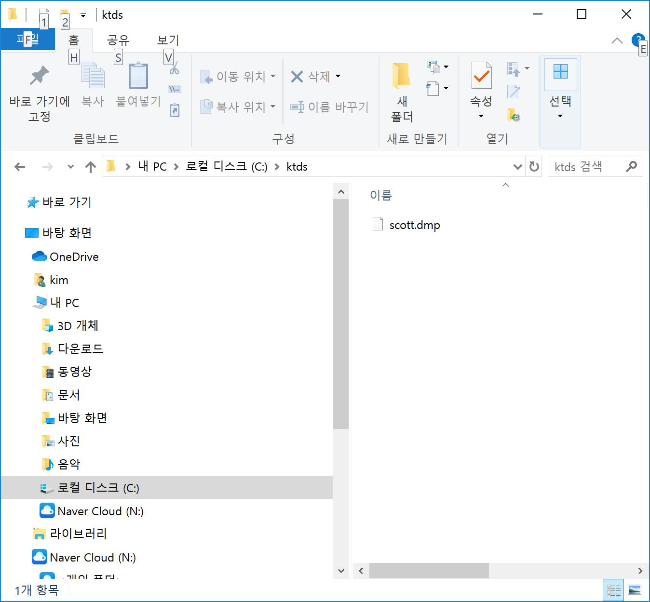This screenshot has width=650, height=602.
Task: Click the paste shortcut icon
Action: (175, 110)
